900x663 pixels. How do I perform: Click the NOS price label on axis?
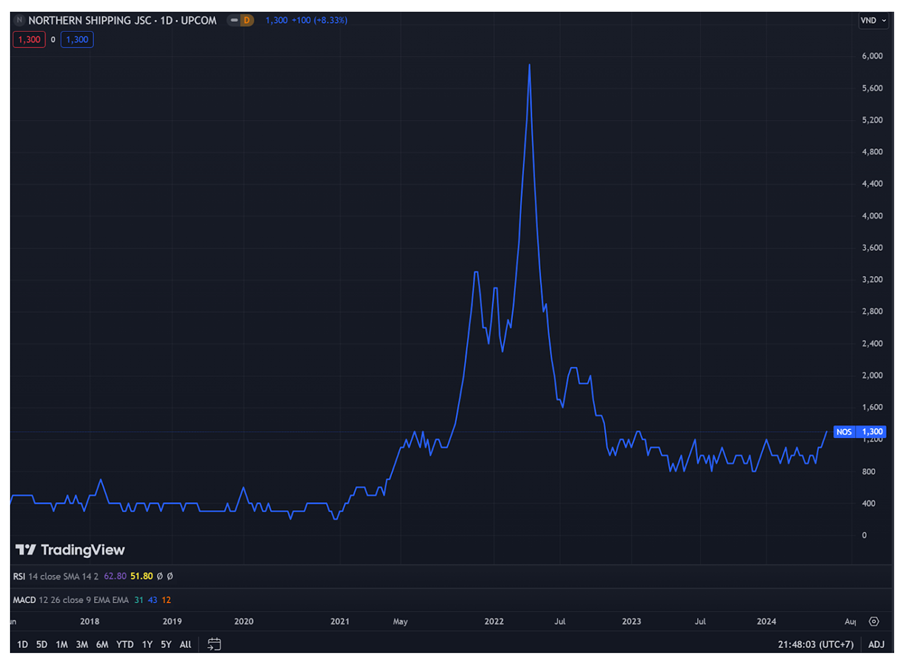[x=859, y=432]
